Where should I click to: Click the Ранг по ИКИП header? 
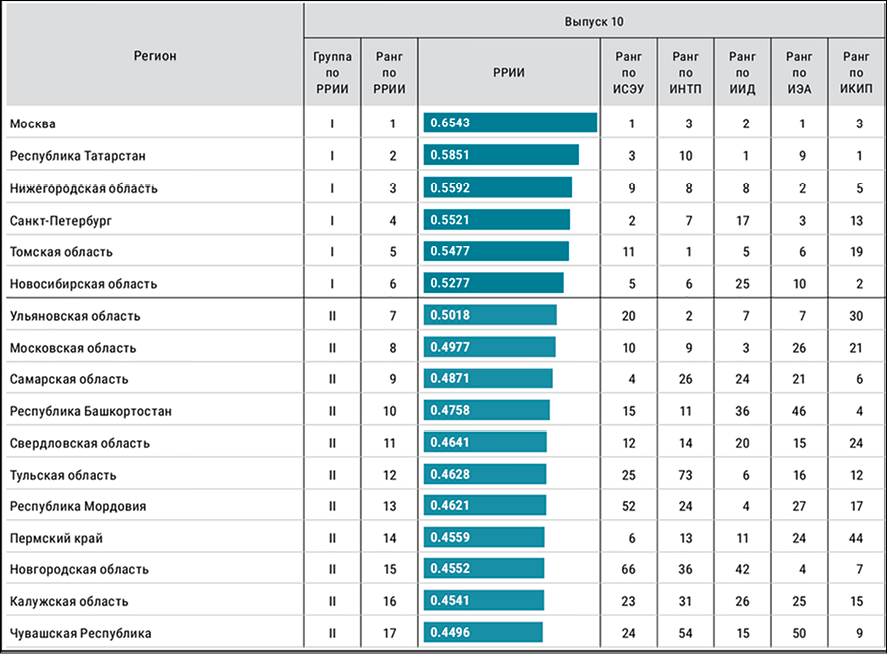pos(856,73)
